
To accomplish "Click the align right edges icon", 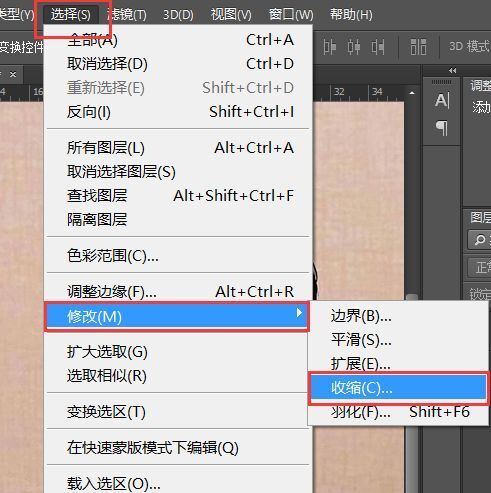I will coord(378,47).
